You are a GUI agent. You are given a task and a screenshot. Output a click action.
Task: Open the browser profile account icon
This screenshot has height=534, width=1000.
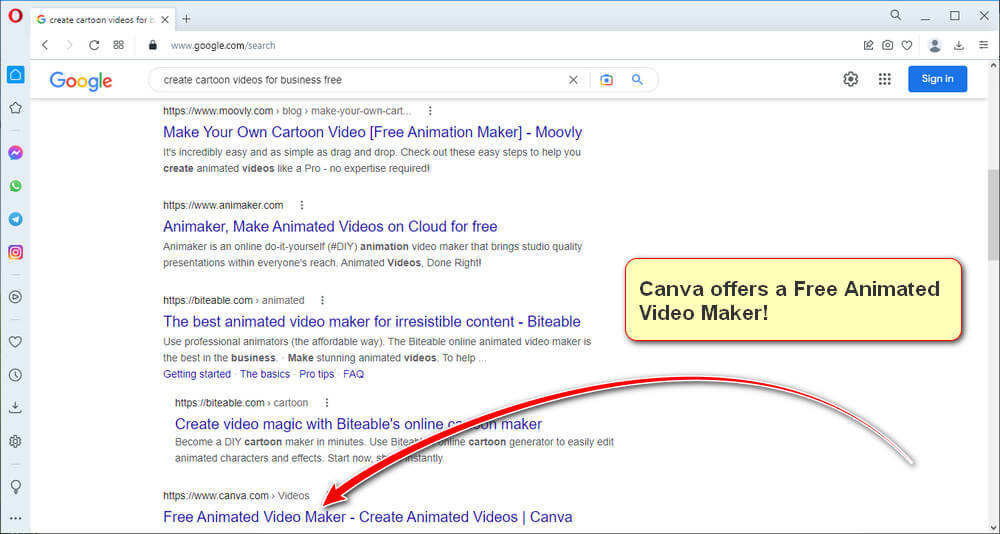tap(935, 45)
